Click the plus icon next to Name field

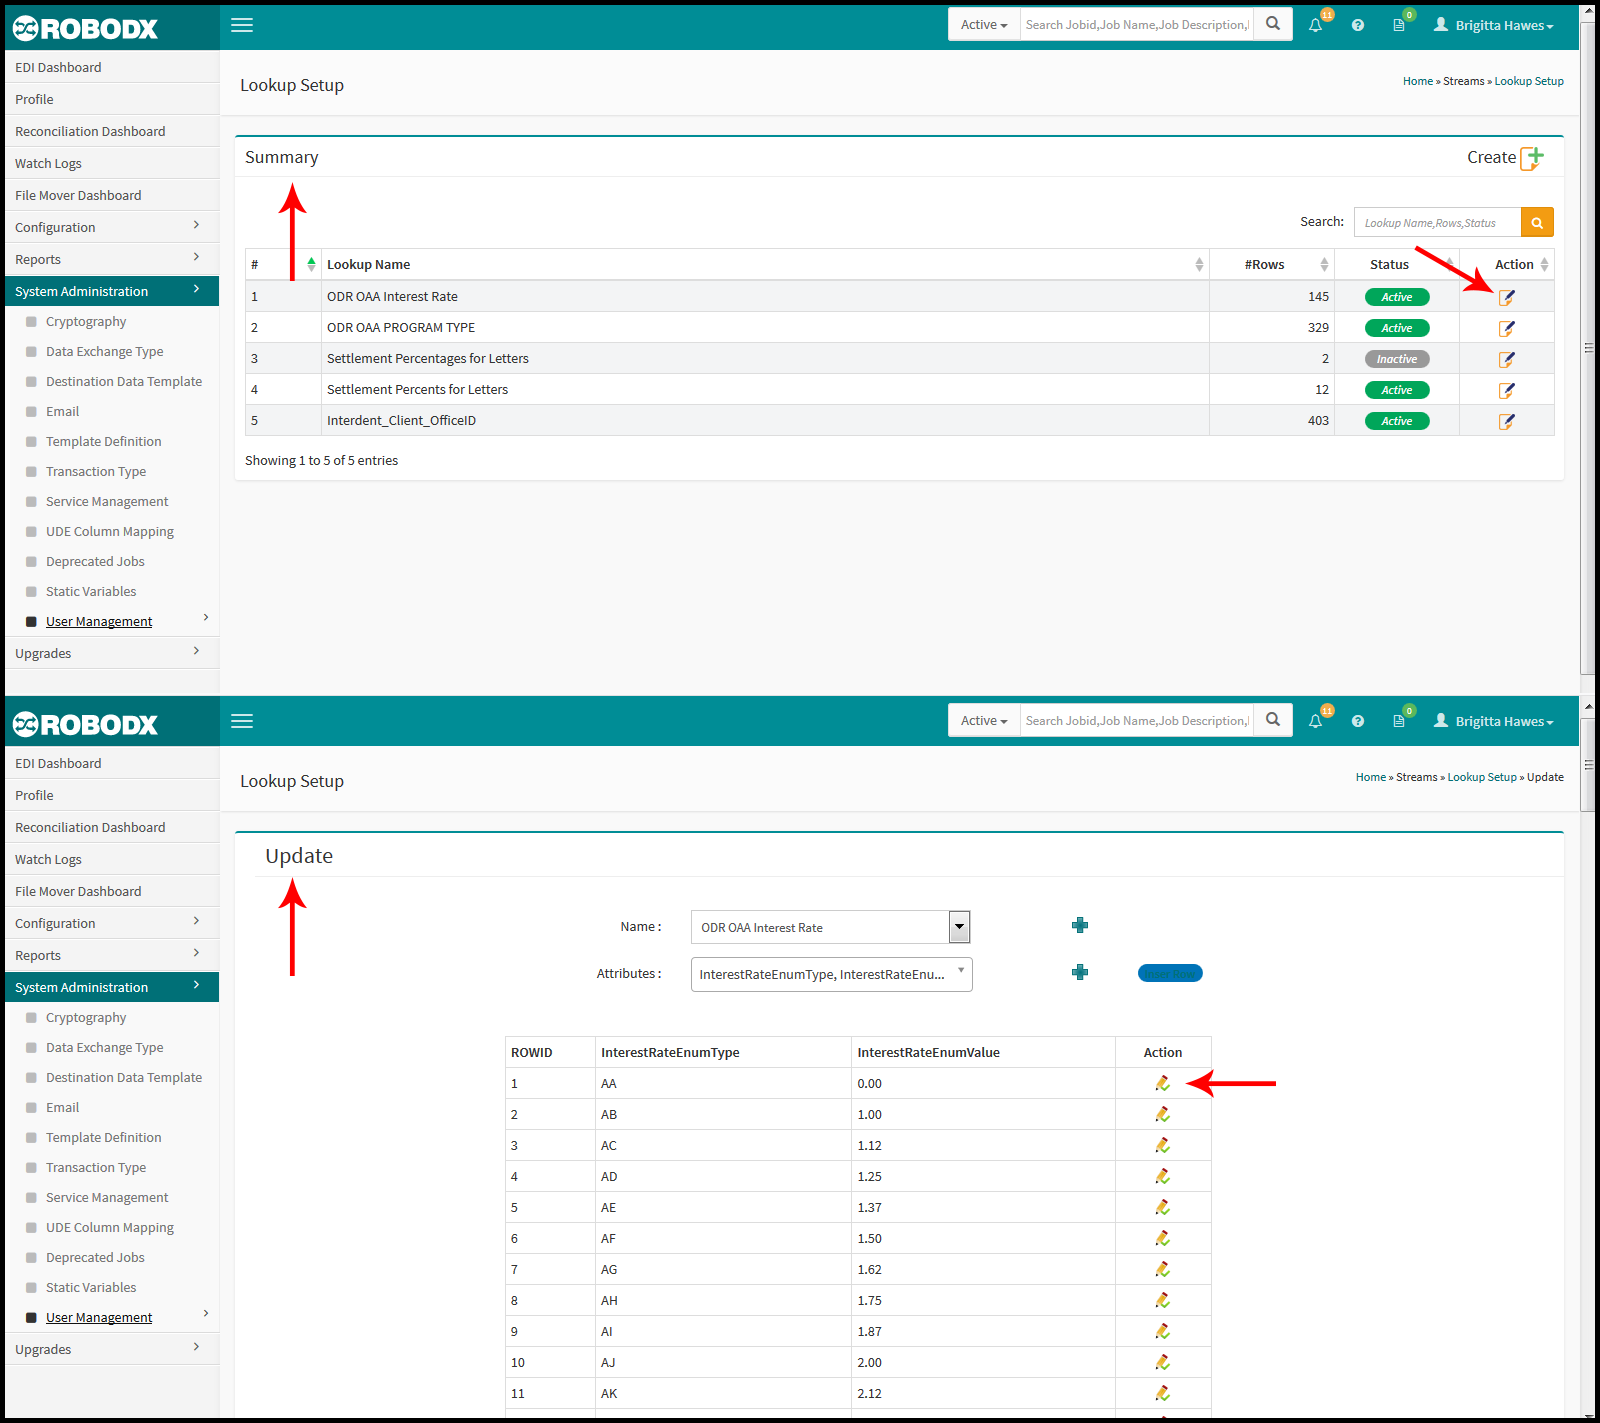coord(1080,926)
